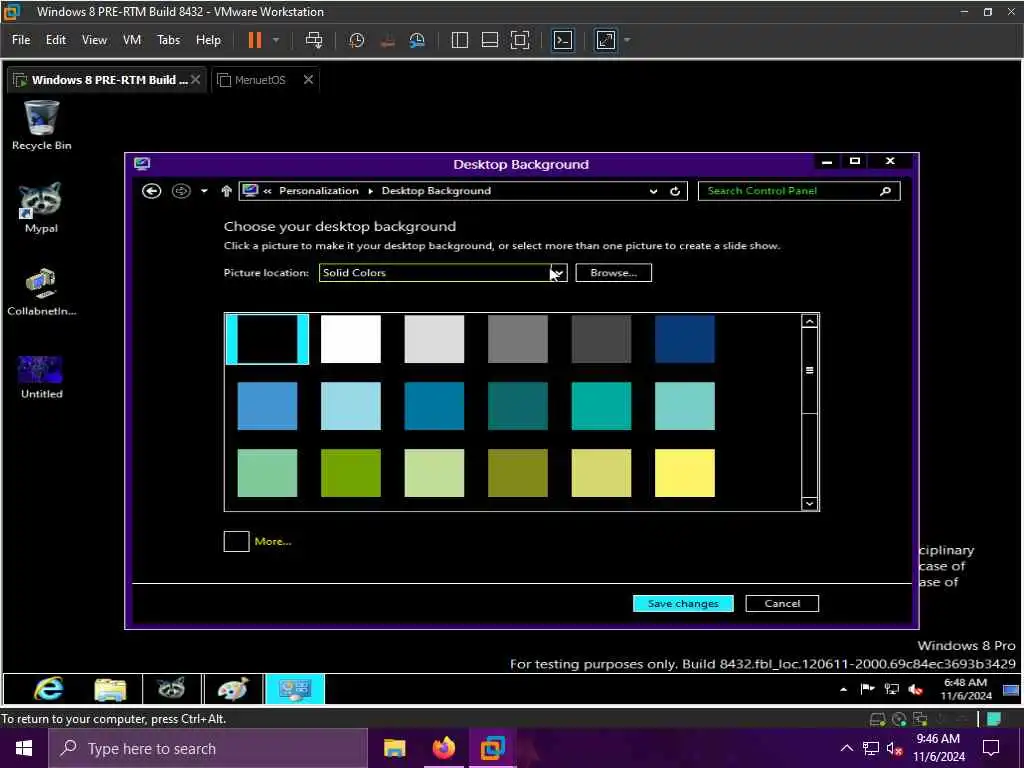Open the File menu in VMware
Viewport: 1024px width, 768px height.
click(x=21, y=40)
